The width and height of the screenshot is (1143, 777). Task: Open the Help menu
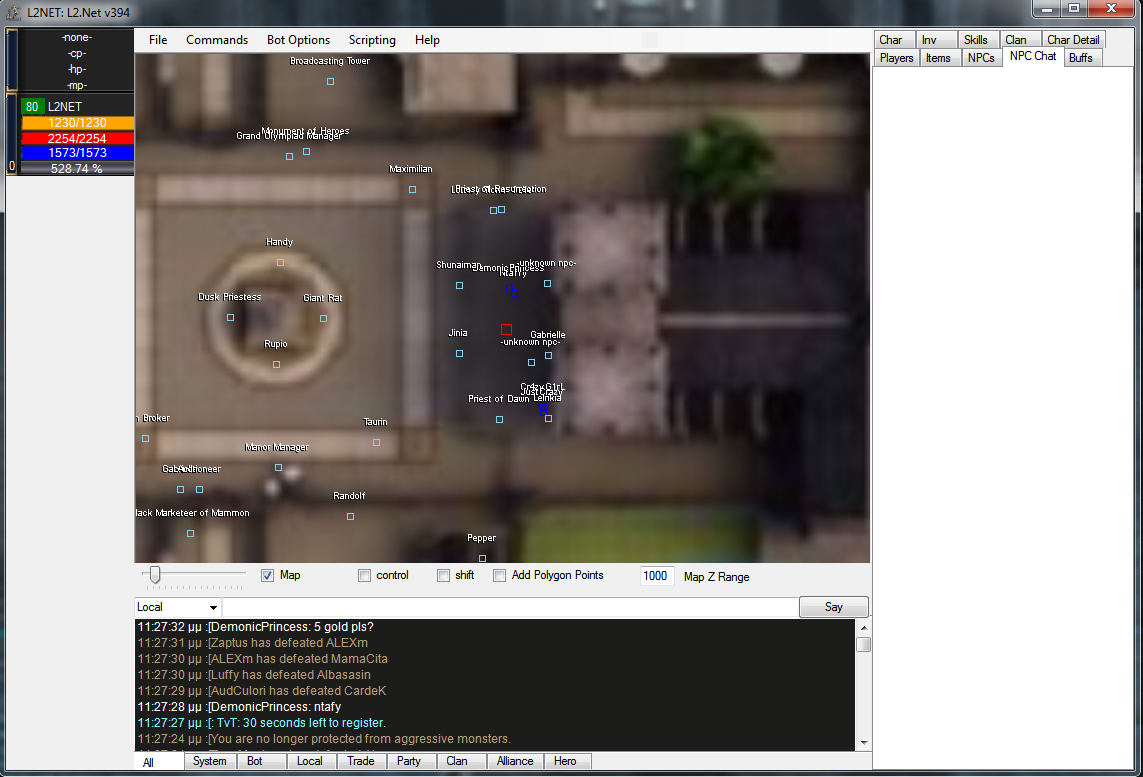427,40
